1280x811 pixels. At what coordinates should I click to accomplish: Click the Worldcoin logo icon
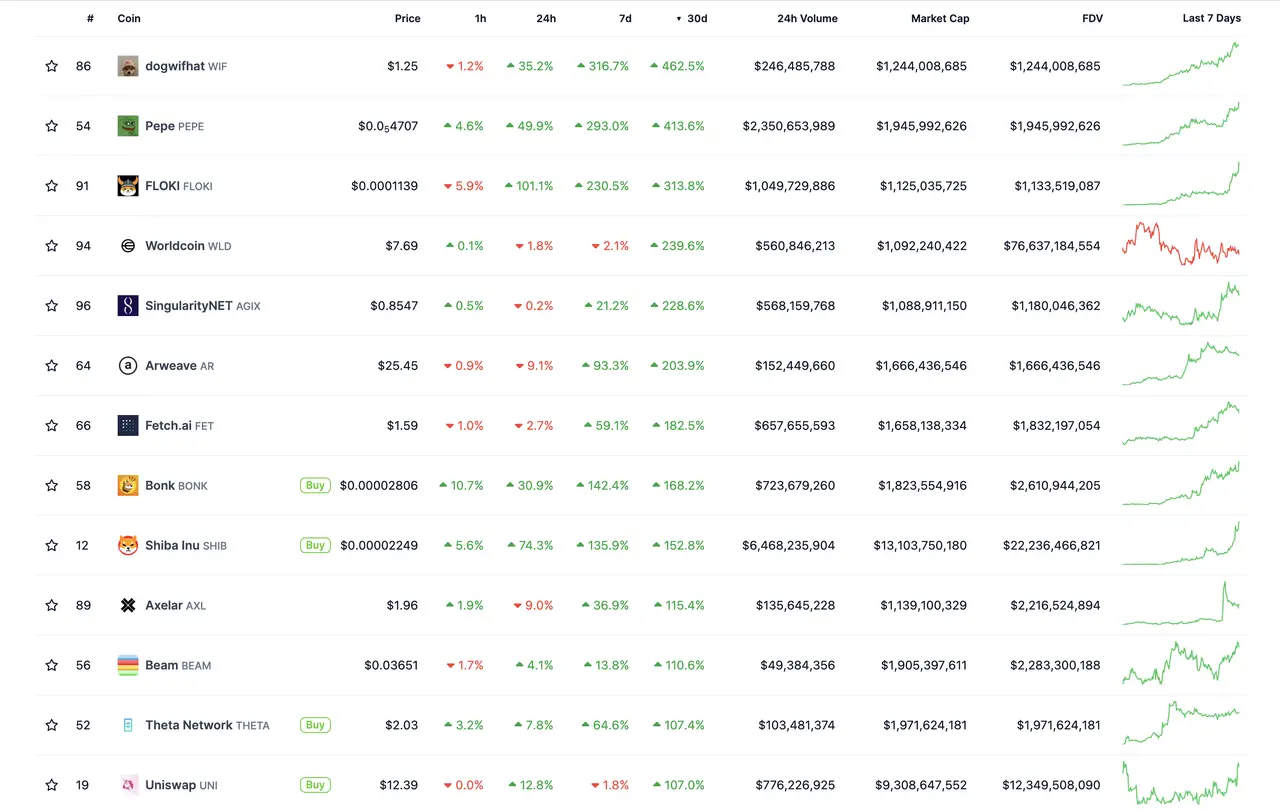[x=128, y=246]
